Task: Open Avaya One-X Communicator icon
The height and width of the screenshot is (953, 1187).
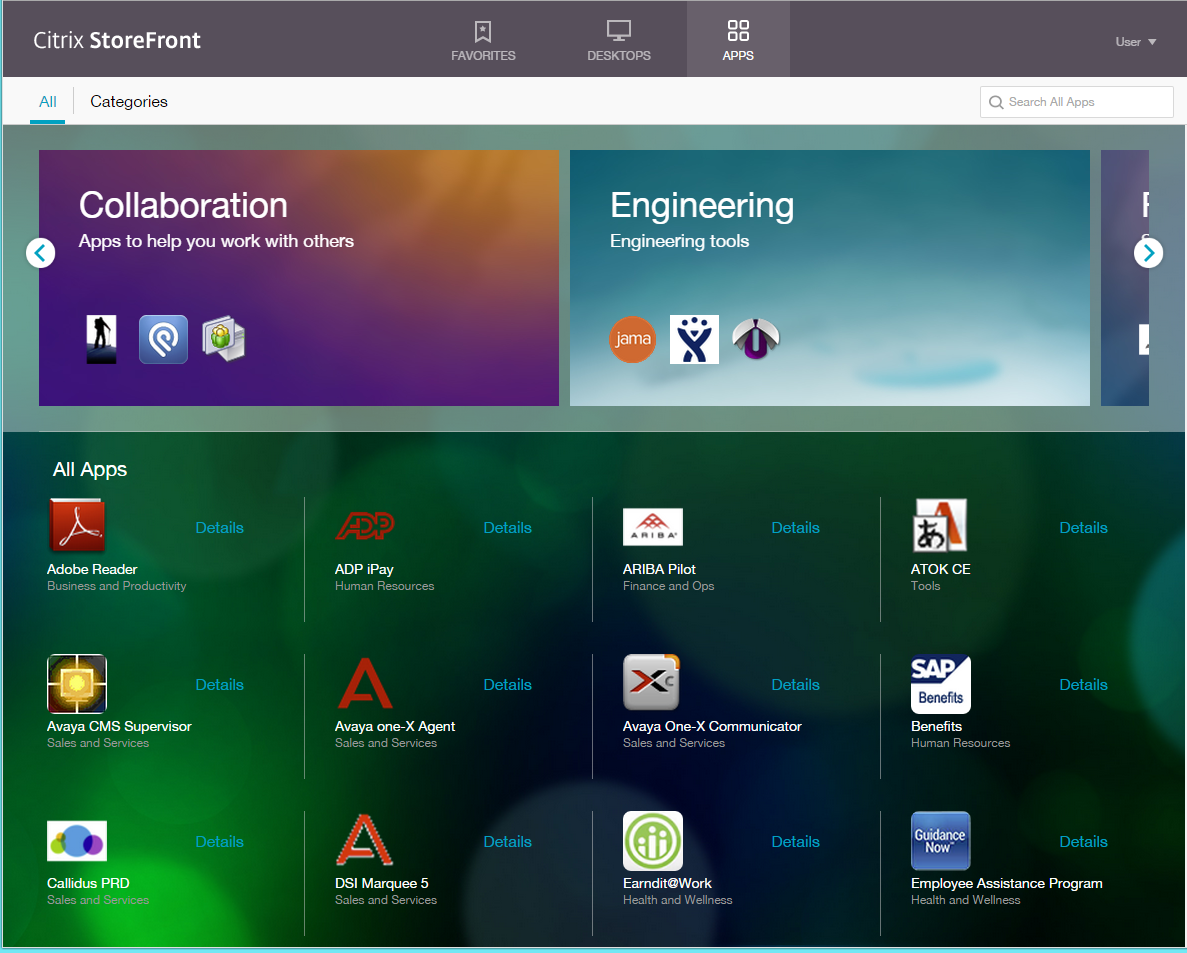Action: [x=652, y=684]
